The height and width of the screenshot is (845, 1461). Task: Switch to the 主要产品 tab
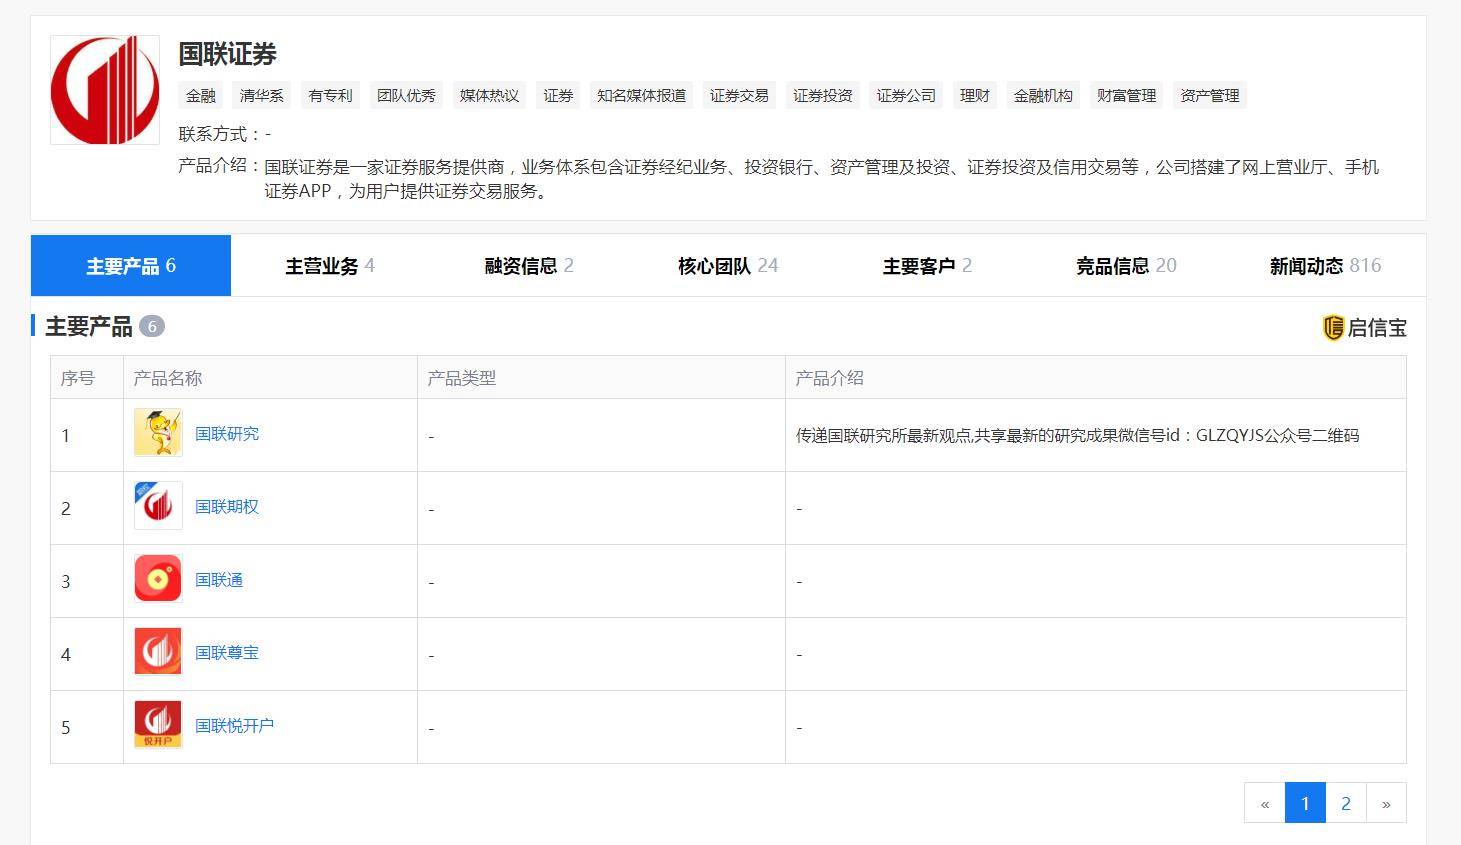point(131,266)
